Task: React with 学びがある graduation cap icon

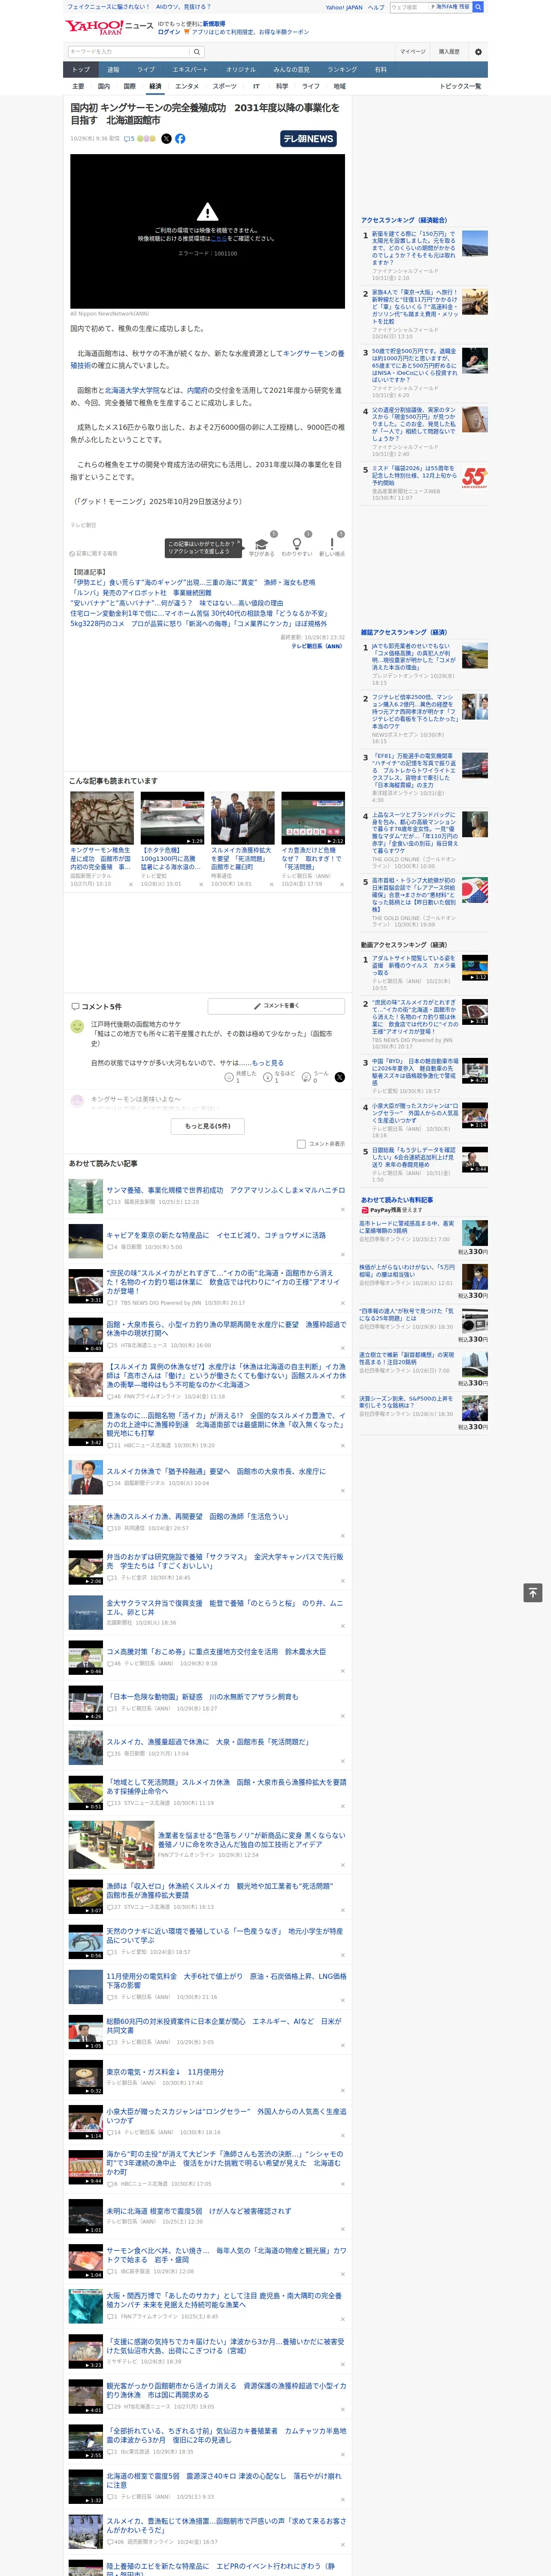Action: point(262,544)
